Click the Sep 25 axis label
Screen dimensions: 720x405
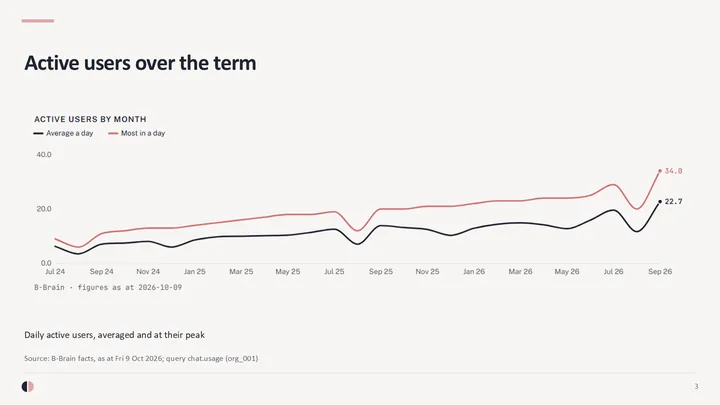[381, 271]
